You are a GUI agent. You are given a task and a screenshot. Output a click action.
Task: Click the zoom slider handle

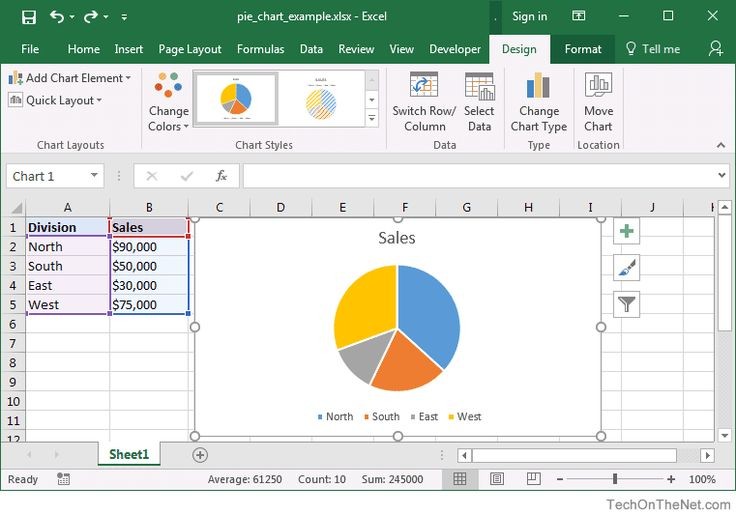click(x=614, y=480)
